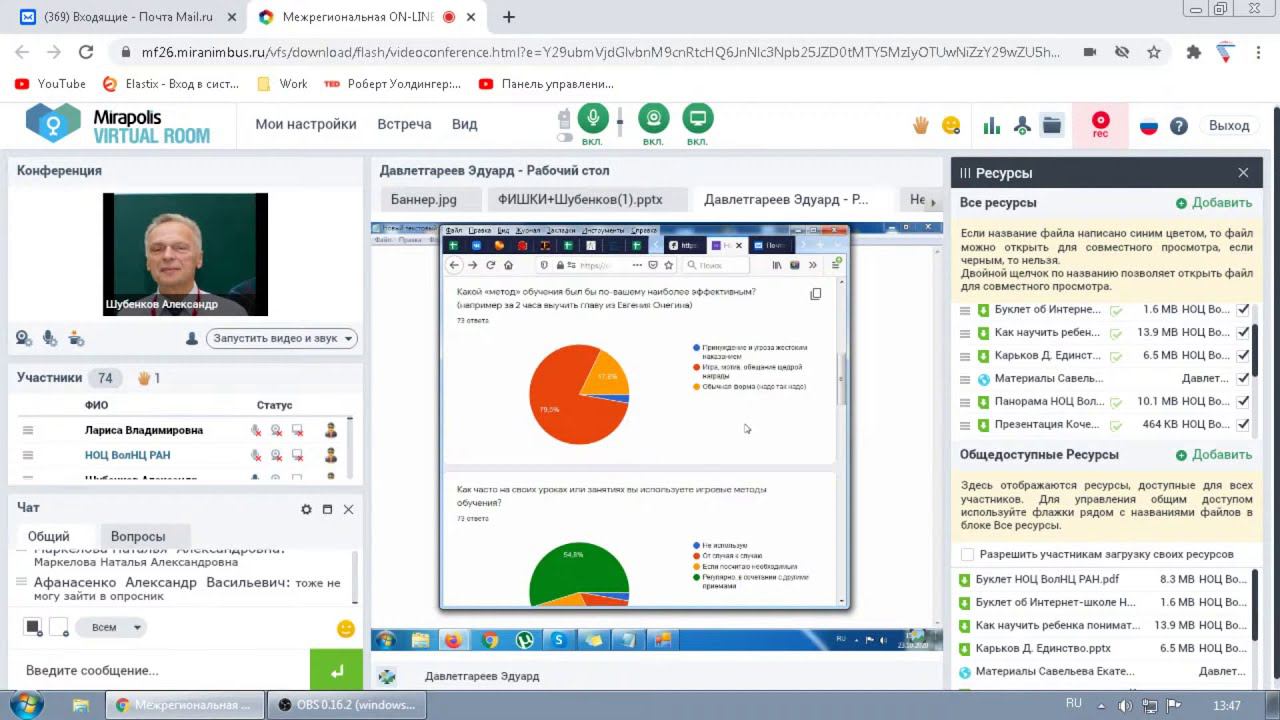
Task: Toggle checkbox for Панорама НОЦ Вол... resource
Action: point(1243,402)
